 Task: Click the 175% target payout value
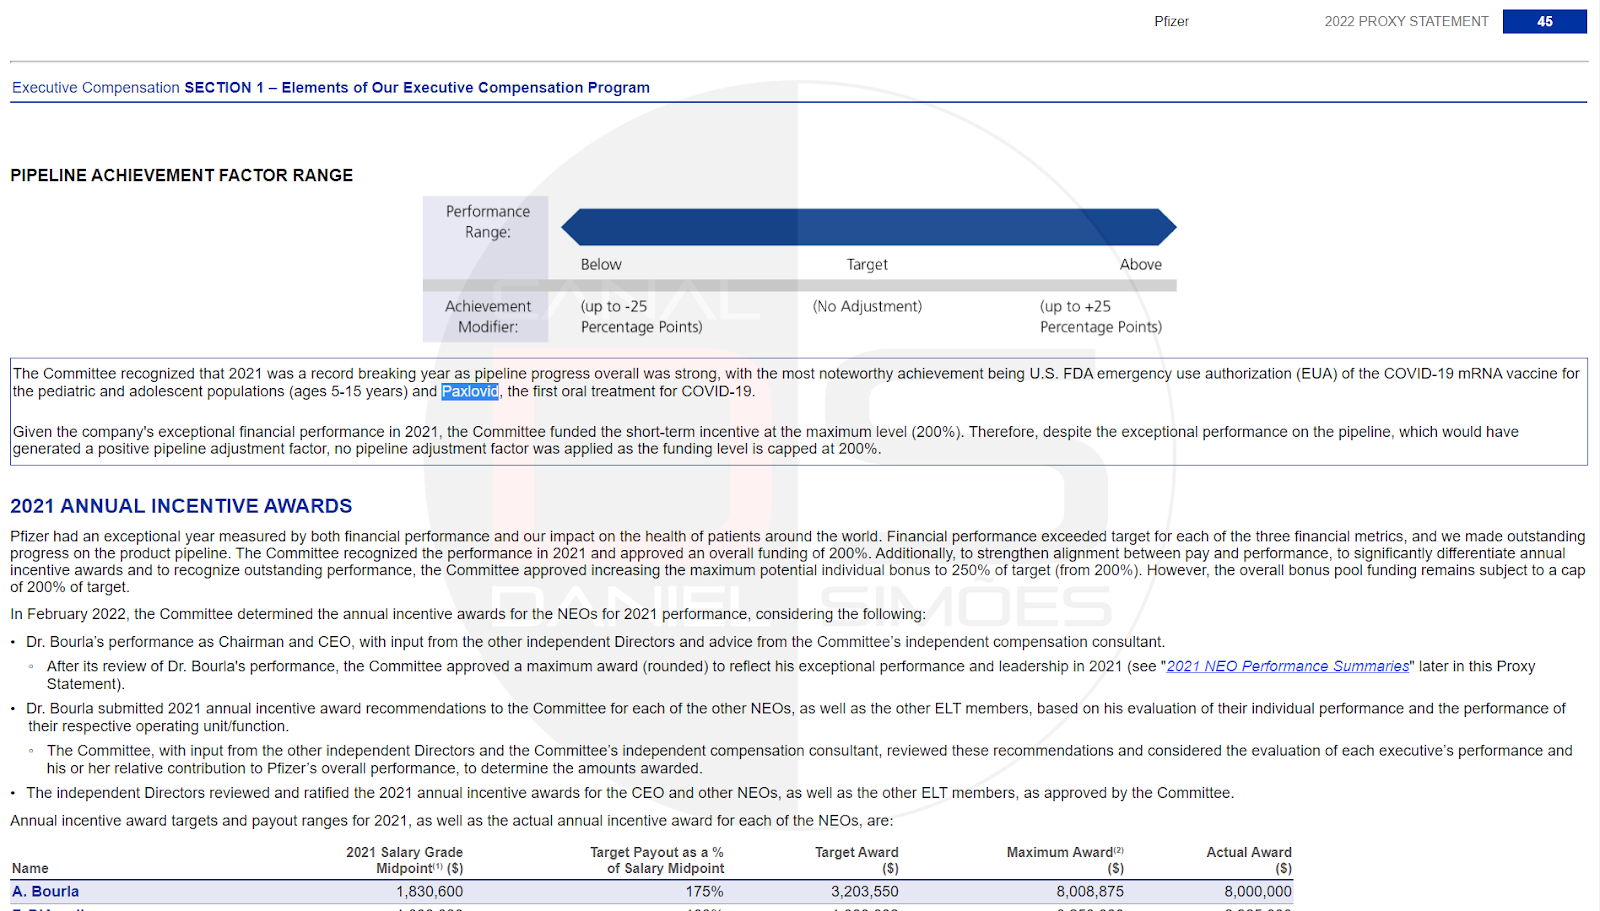point(704,891)
